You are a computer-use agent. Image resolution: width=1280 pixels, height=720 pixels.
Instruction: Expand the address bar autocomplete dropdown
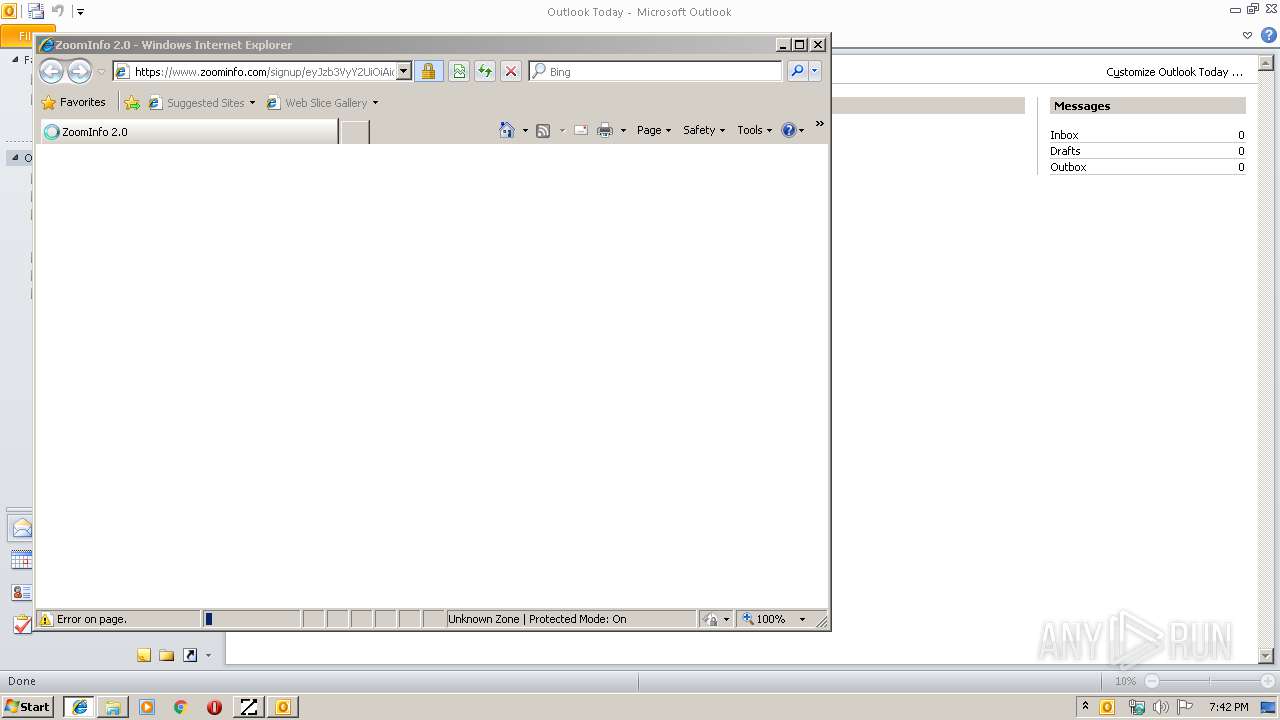click(x=404, y=71)
